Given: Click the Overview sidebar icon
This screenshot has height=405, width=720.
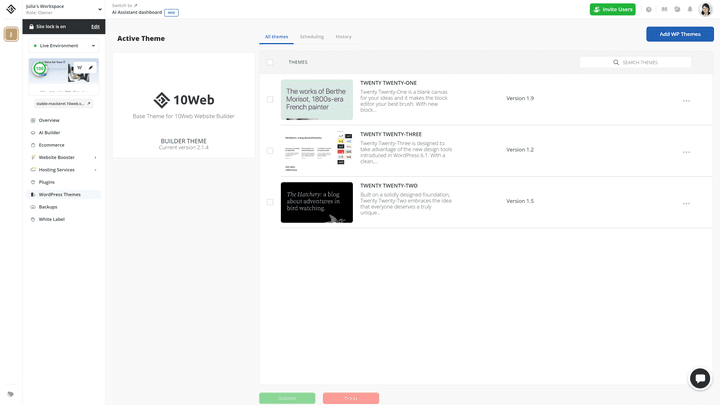Looking at the screenshot, I should (33, 120).
